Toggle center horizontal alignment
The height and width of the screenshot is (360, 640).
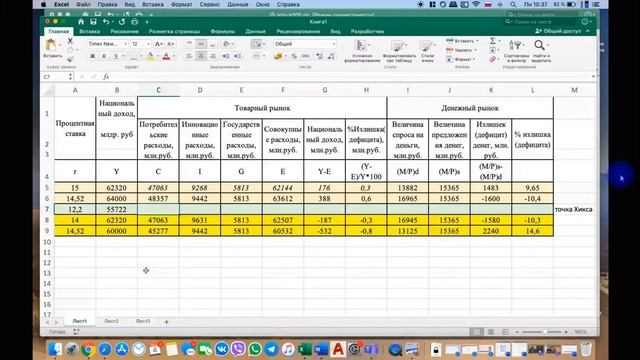pos(201,56)
